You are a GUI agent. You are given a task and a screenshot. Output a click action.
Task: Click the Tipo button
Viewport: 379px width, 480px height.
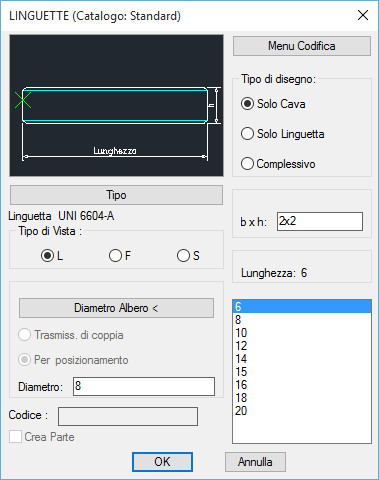(x=116, y=195)
